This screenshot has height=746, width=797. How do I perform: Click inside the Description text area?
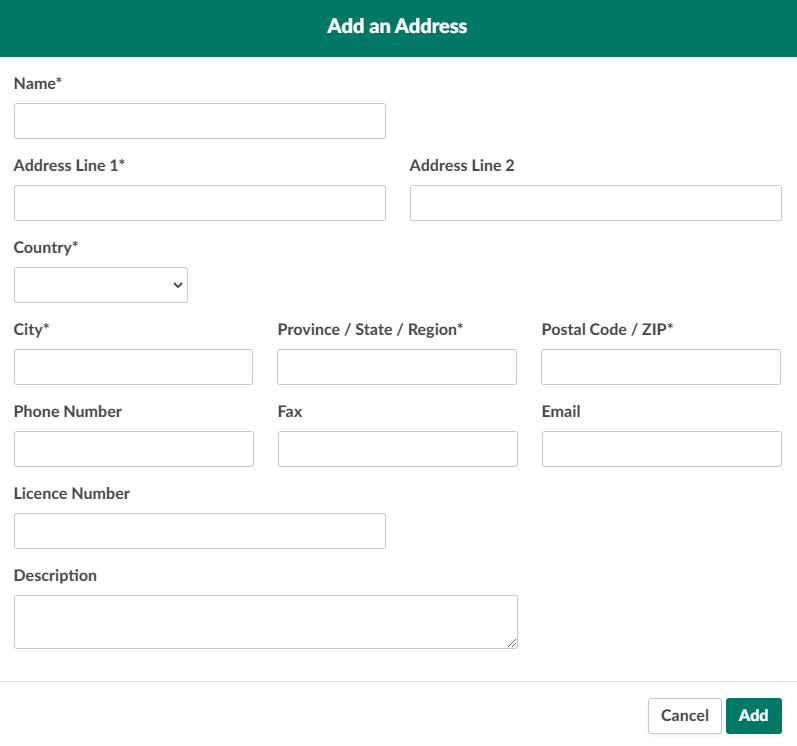tap(265, 622)
